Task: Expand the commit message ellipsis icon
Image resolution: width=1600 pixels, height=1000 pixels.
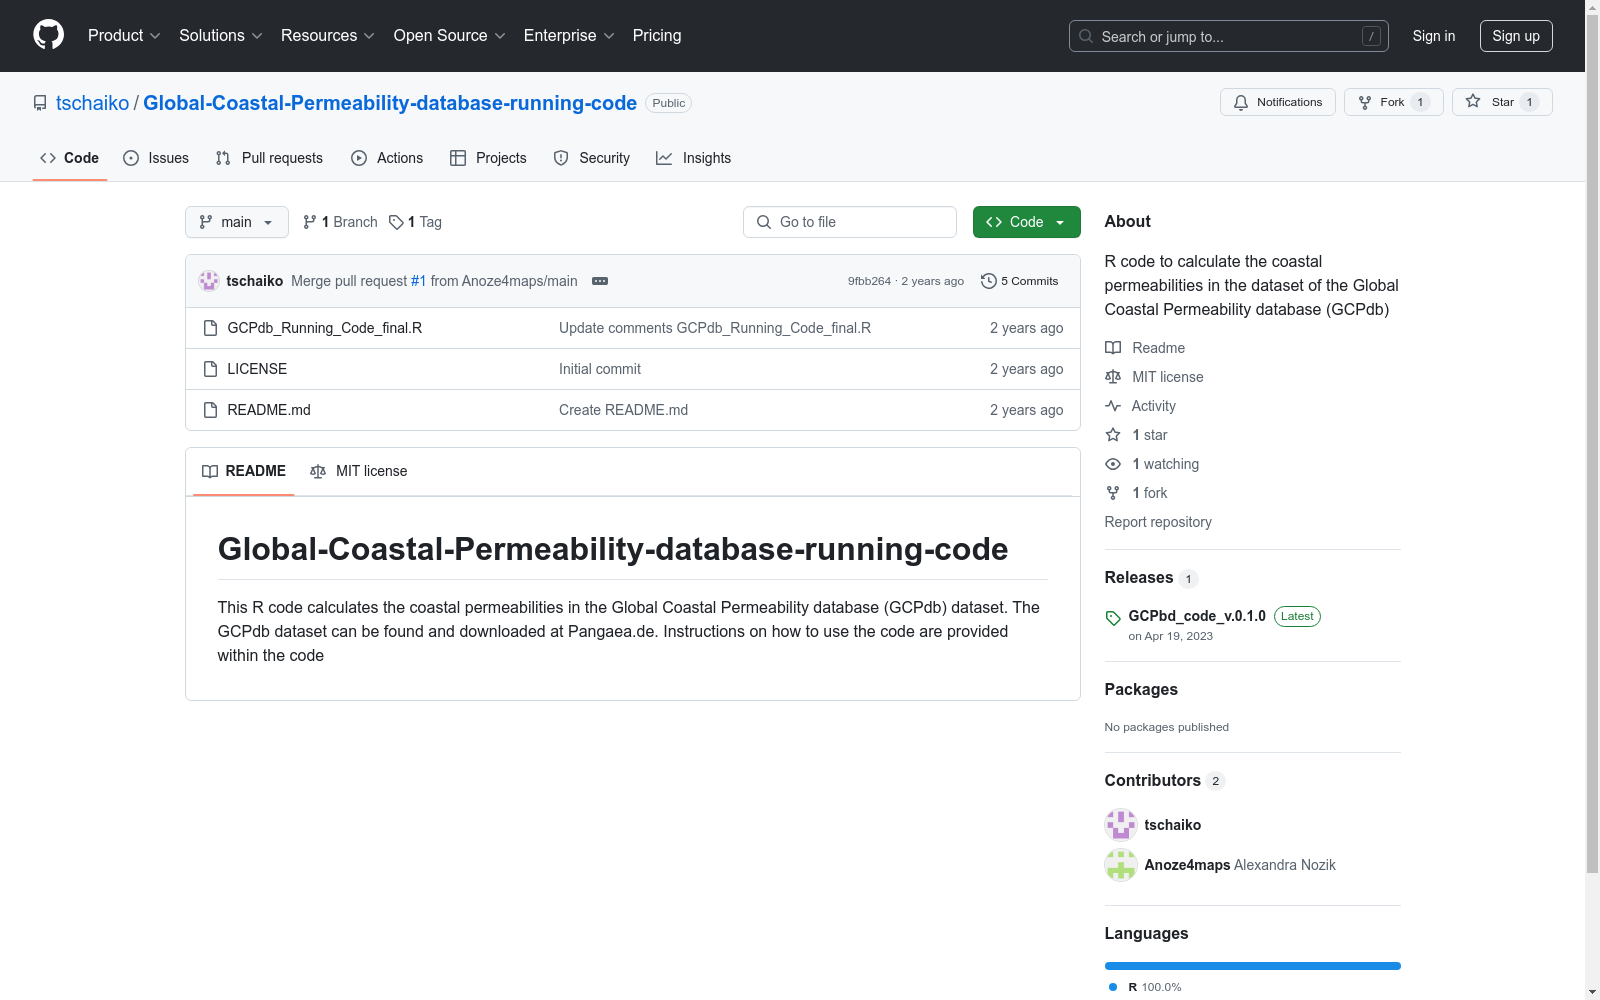Action: tap(600, 281)
